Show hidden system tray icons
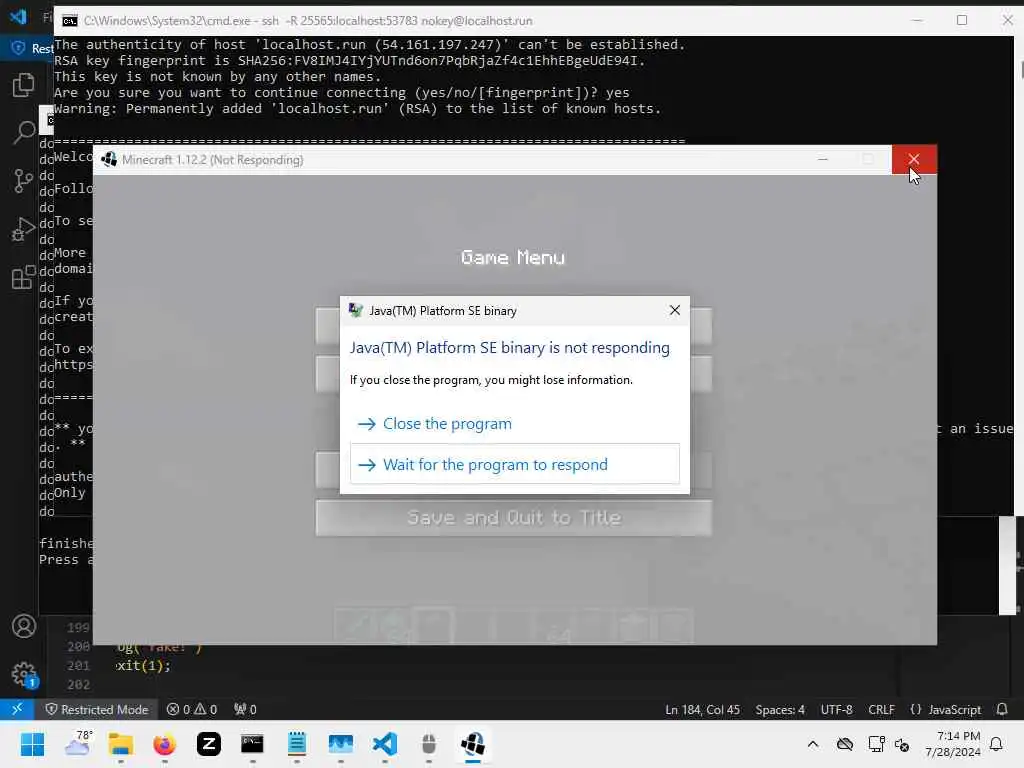The width and height of the screenshot is (1024, 768). (812, 744)
